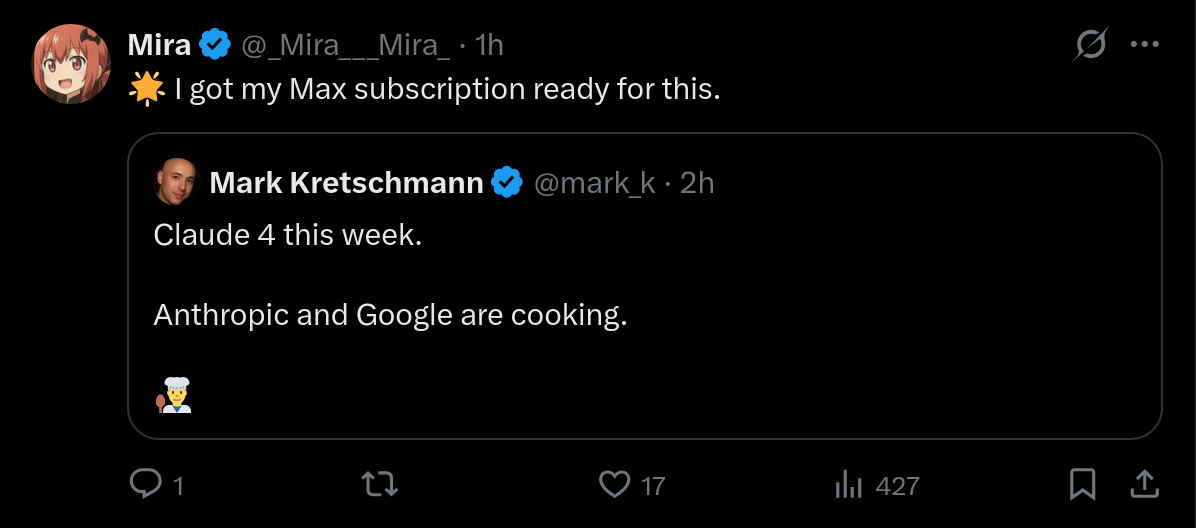Open the quoted post's 2h timestamp
The height and width of the screenshot is (528, 1196).
(696, 182)
